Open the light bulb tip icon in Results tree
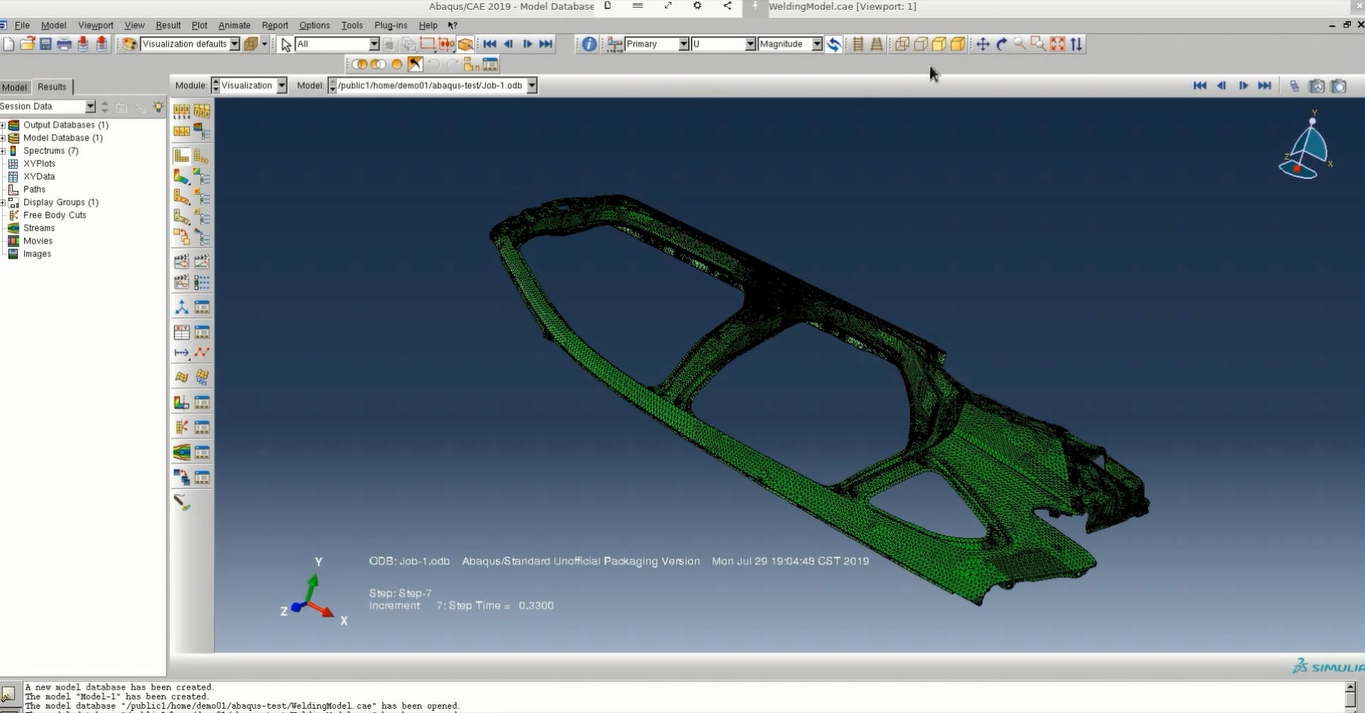 click(x=158, y=106)
